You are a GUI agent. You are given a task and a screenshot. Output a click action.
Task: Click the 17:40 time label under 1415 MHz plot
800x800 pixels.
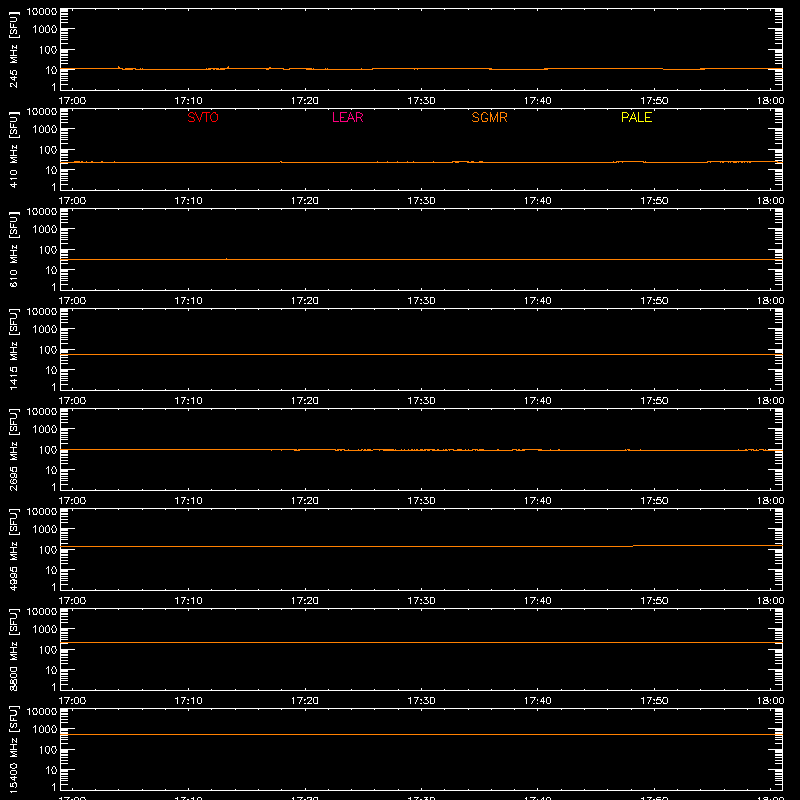(537, 401)
